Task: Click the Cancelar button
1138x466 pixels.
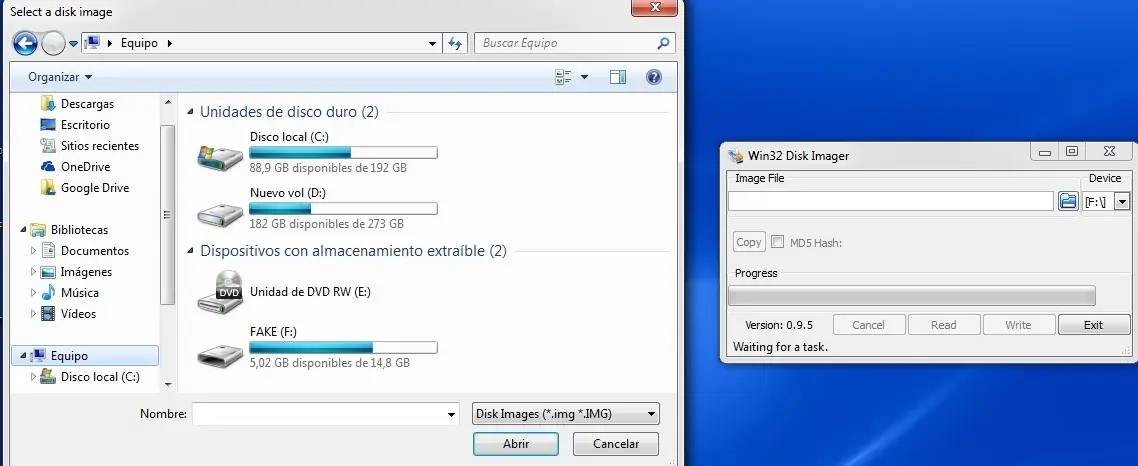Action: coord(616,443)
